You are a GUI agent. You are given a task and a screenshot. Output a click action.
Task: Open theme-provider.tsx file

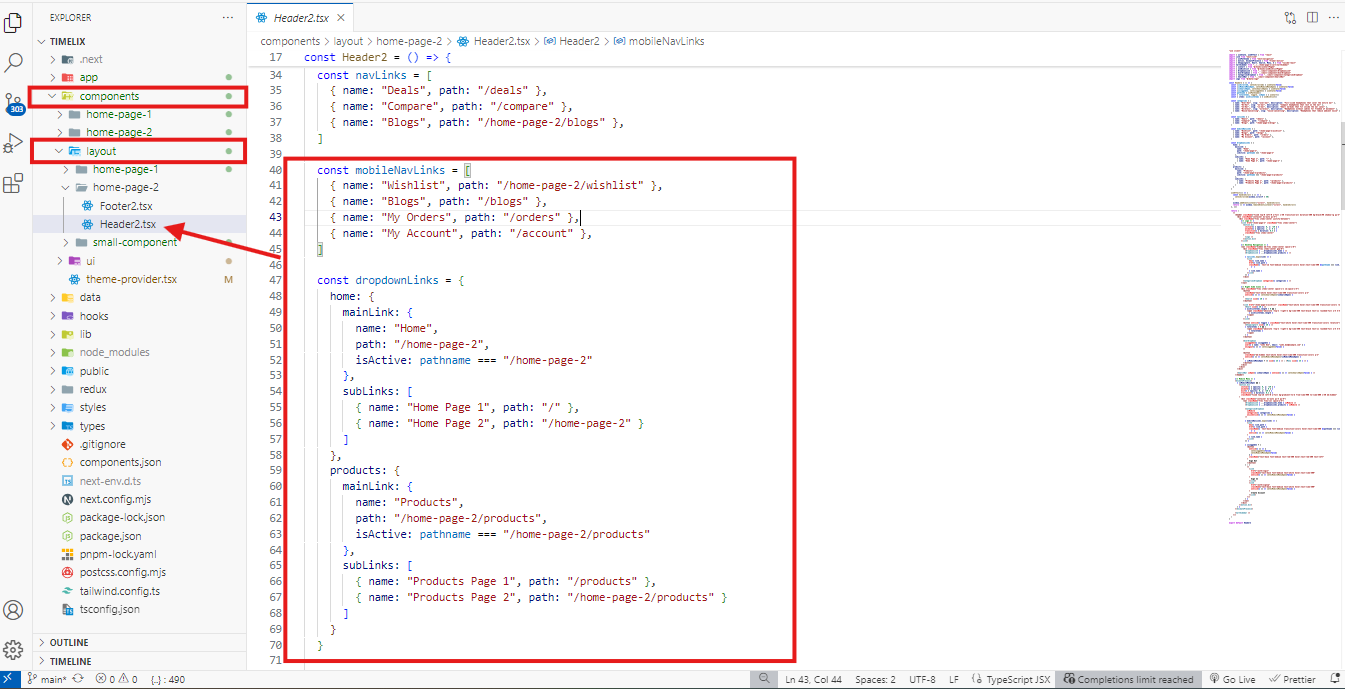(139, 279)
